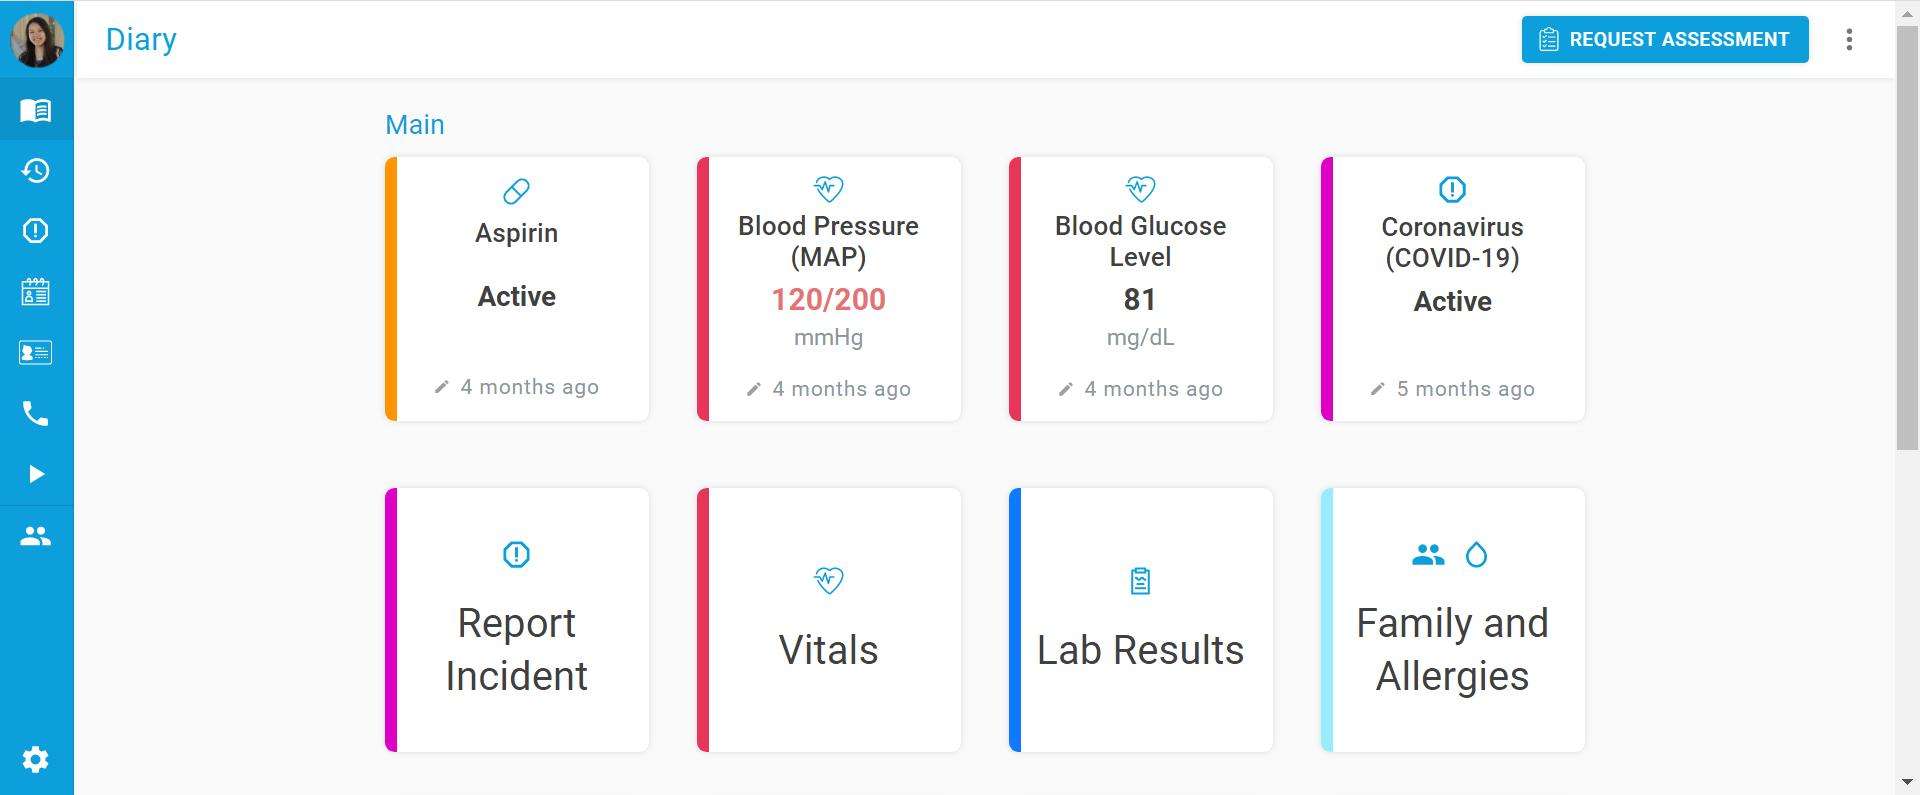Image resolution: width=1920 pixels, height=795 pixels.
Task: Click the pill icon on the Aspirin card
Action: (x=516, y=191)
